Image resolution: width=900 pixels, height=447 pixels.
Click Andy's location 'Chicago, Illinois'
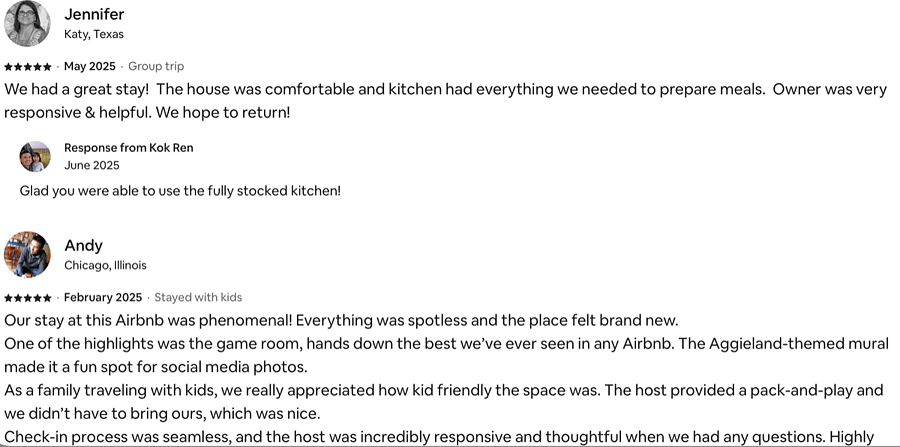(106, 265)
